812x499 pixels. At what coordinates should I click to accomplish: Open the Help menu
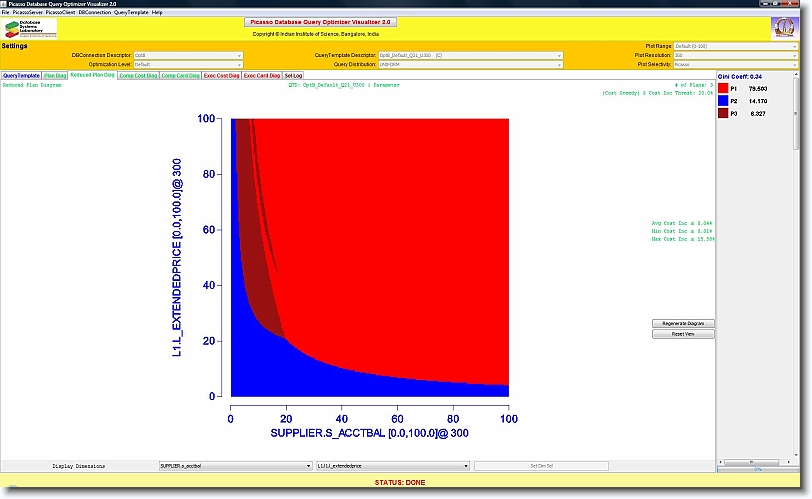157,12
